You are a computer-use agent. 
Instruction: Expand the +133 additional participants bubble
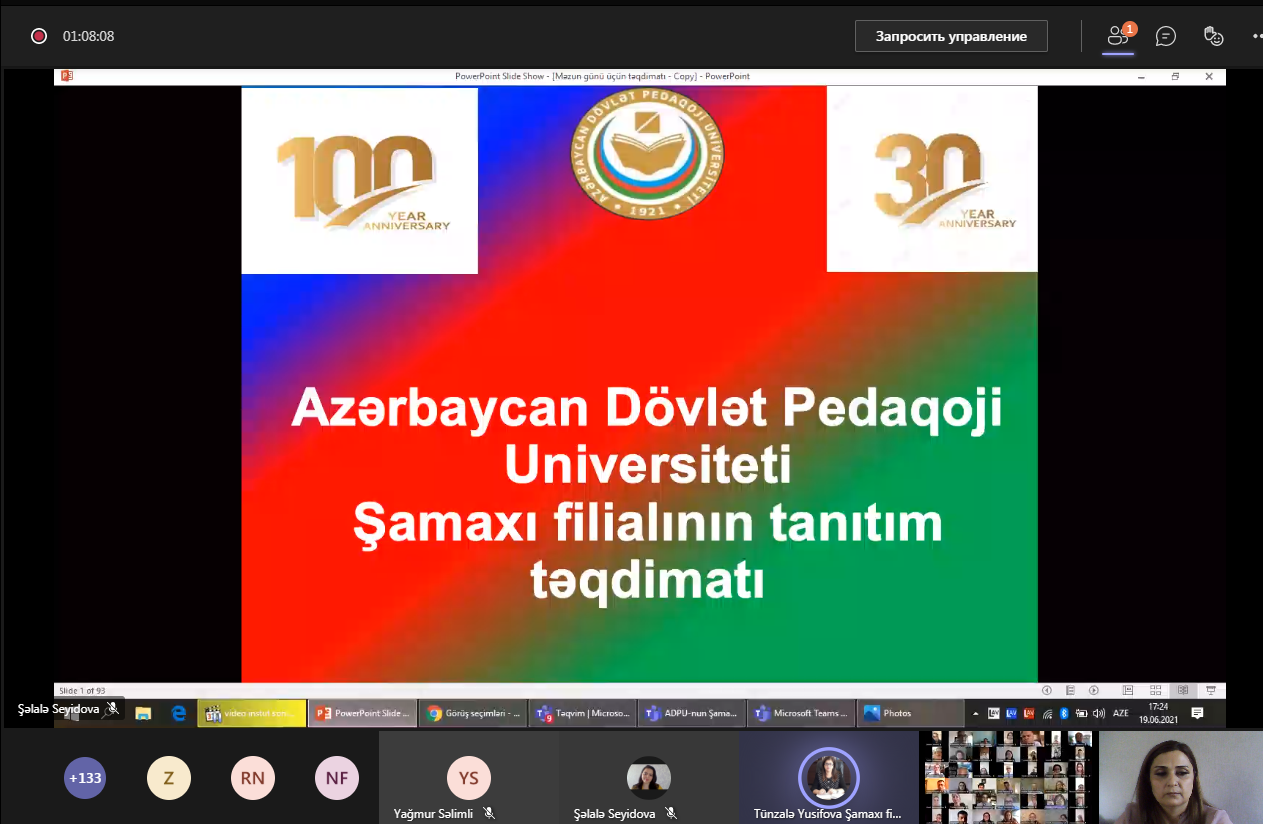point(85,778)
